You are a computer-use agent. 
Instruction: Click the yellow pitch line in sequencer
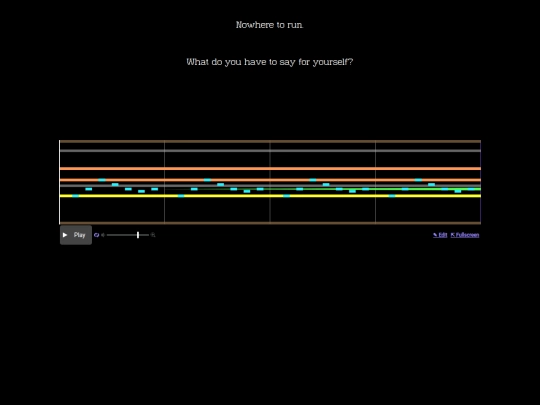point(270,196)
